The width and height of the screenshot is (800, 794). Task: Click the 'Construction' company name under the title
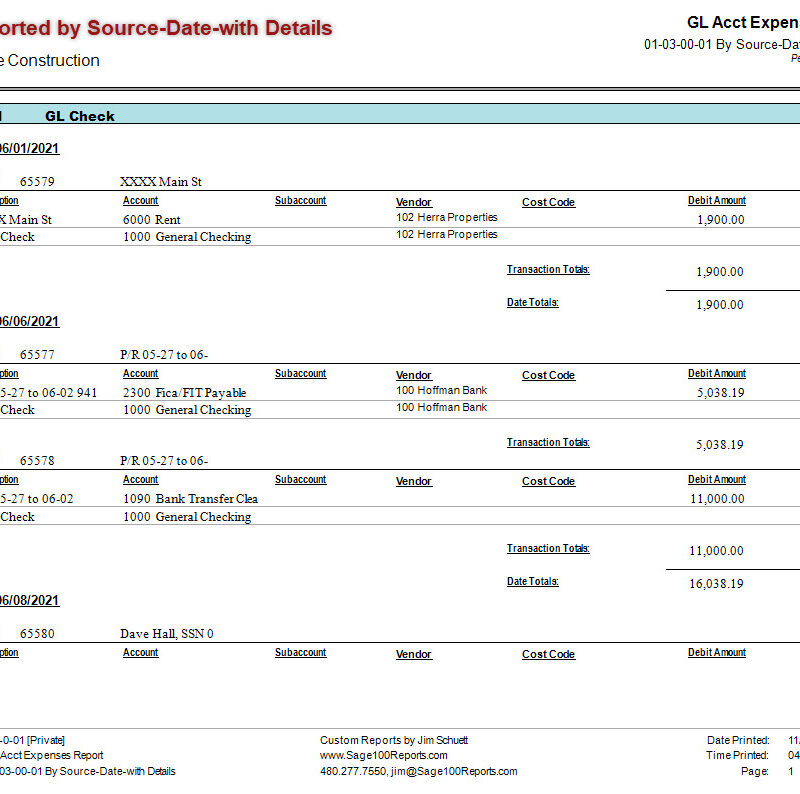click(x=54, y=60)
